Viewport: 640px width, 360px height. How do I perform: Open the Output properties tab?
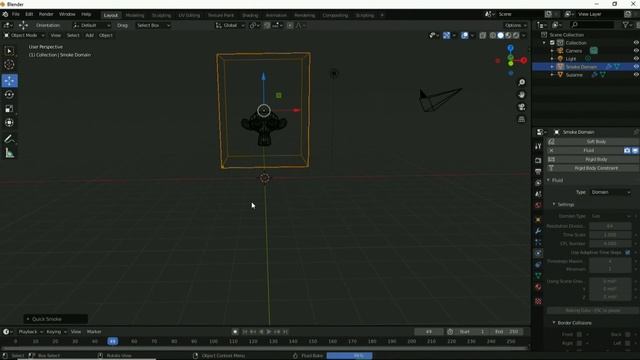coord(538,171)
